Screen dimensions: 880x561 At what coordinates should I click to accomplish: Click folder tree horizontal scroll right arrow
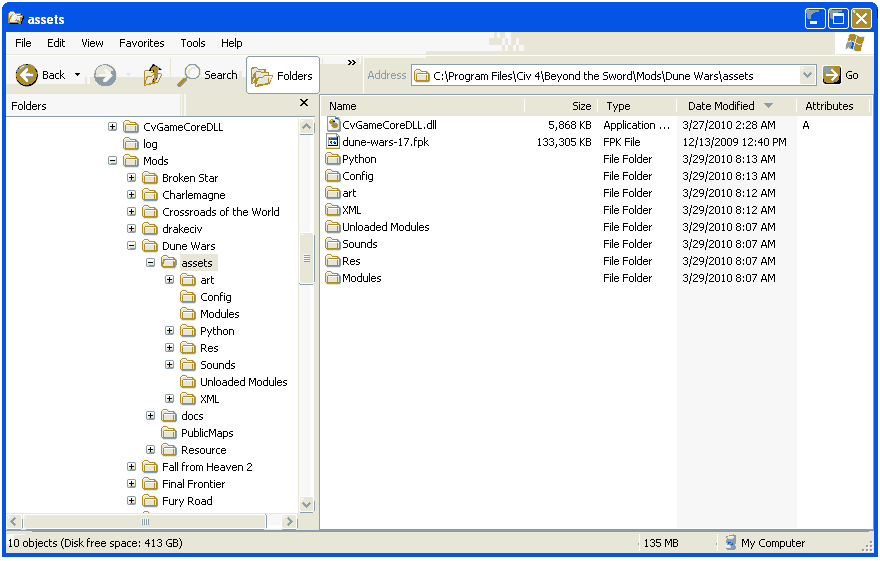[289, 522]
